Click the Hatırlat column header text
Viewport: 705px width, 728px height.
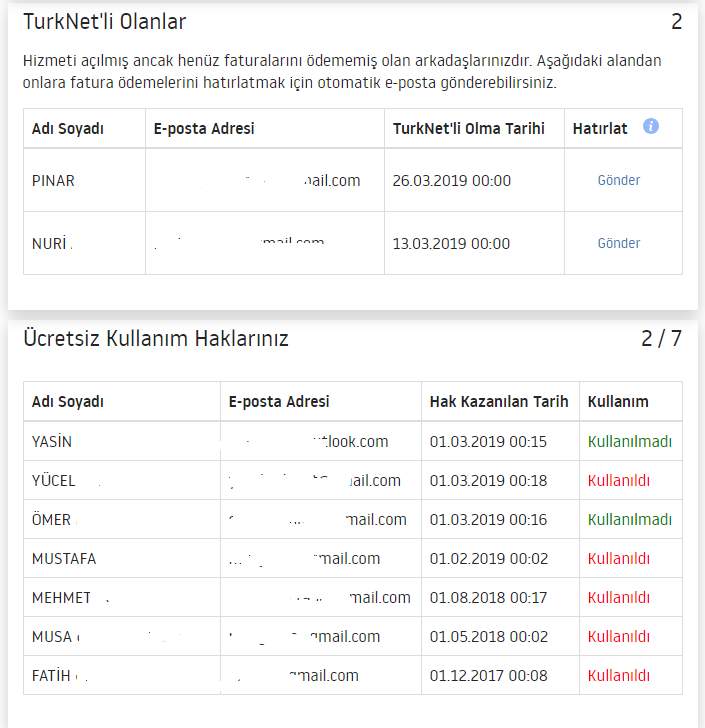coord(600,129)
